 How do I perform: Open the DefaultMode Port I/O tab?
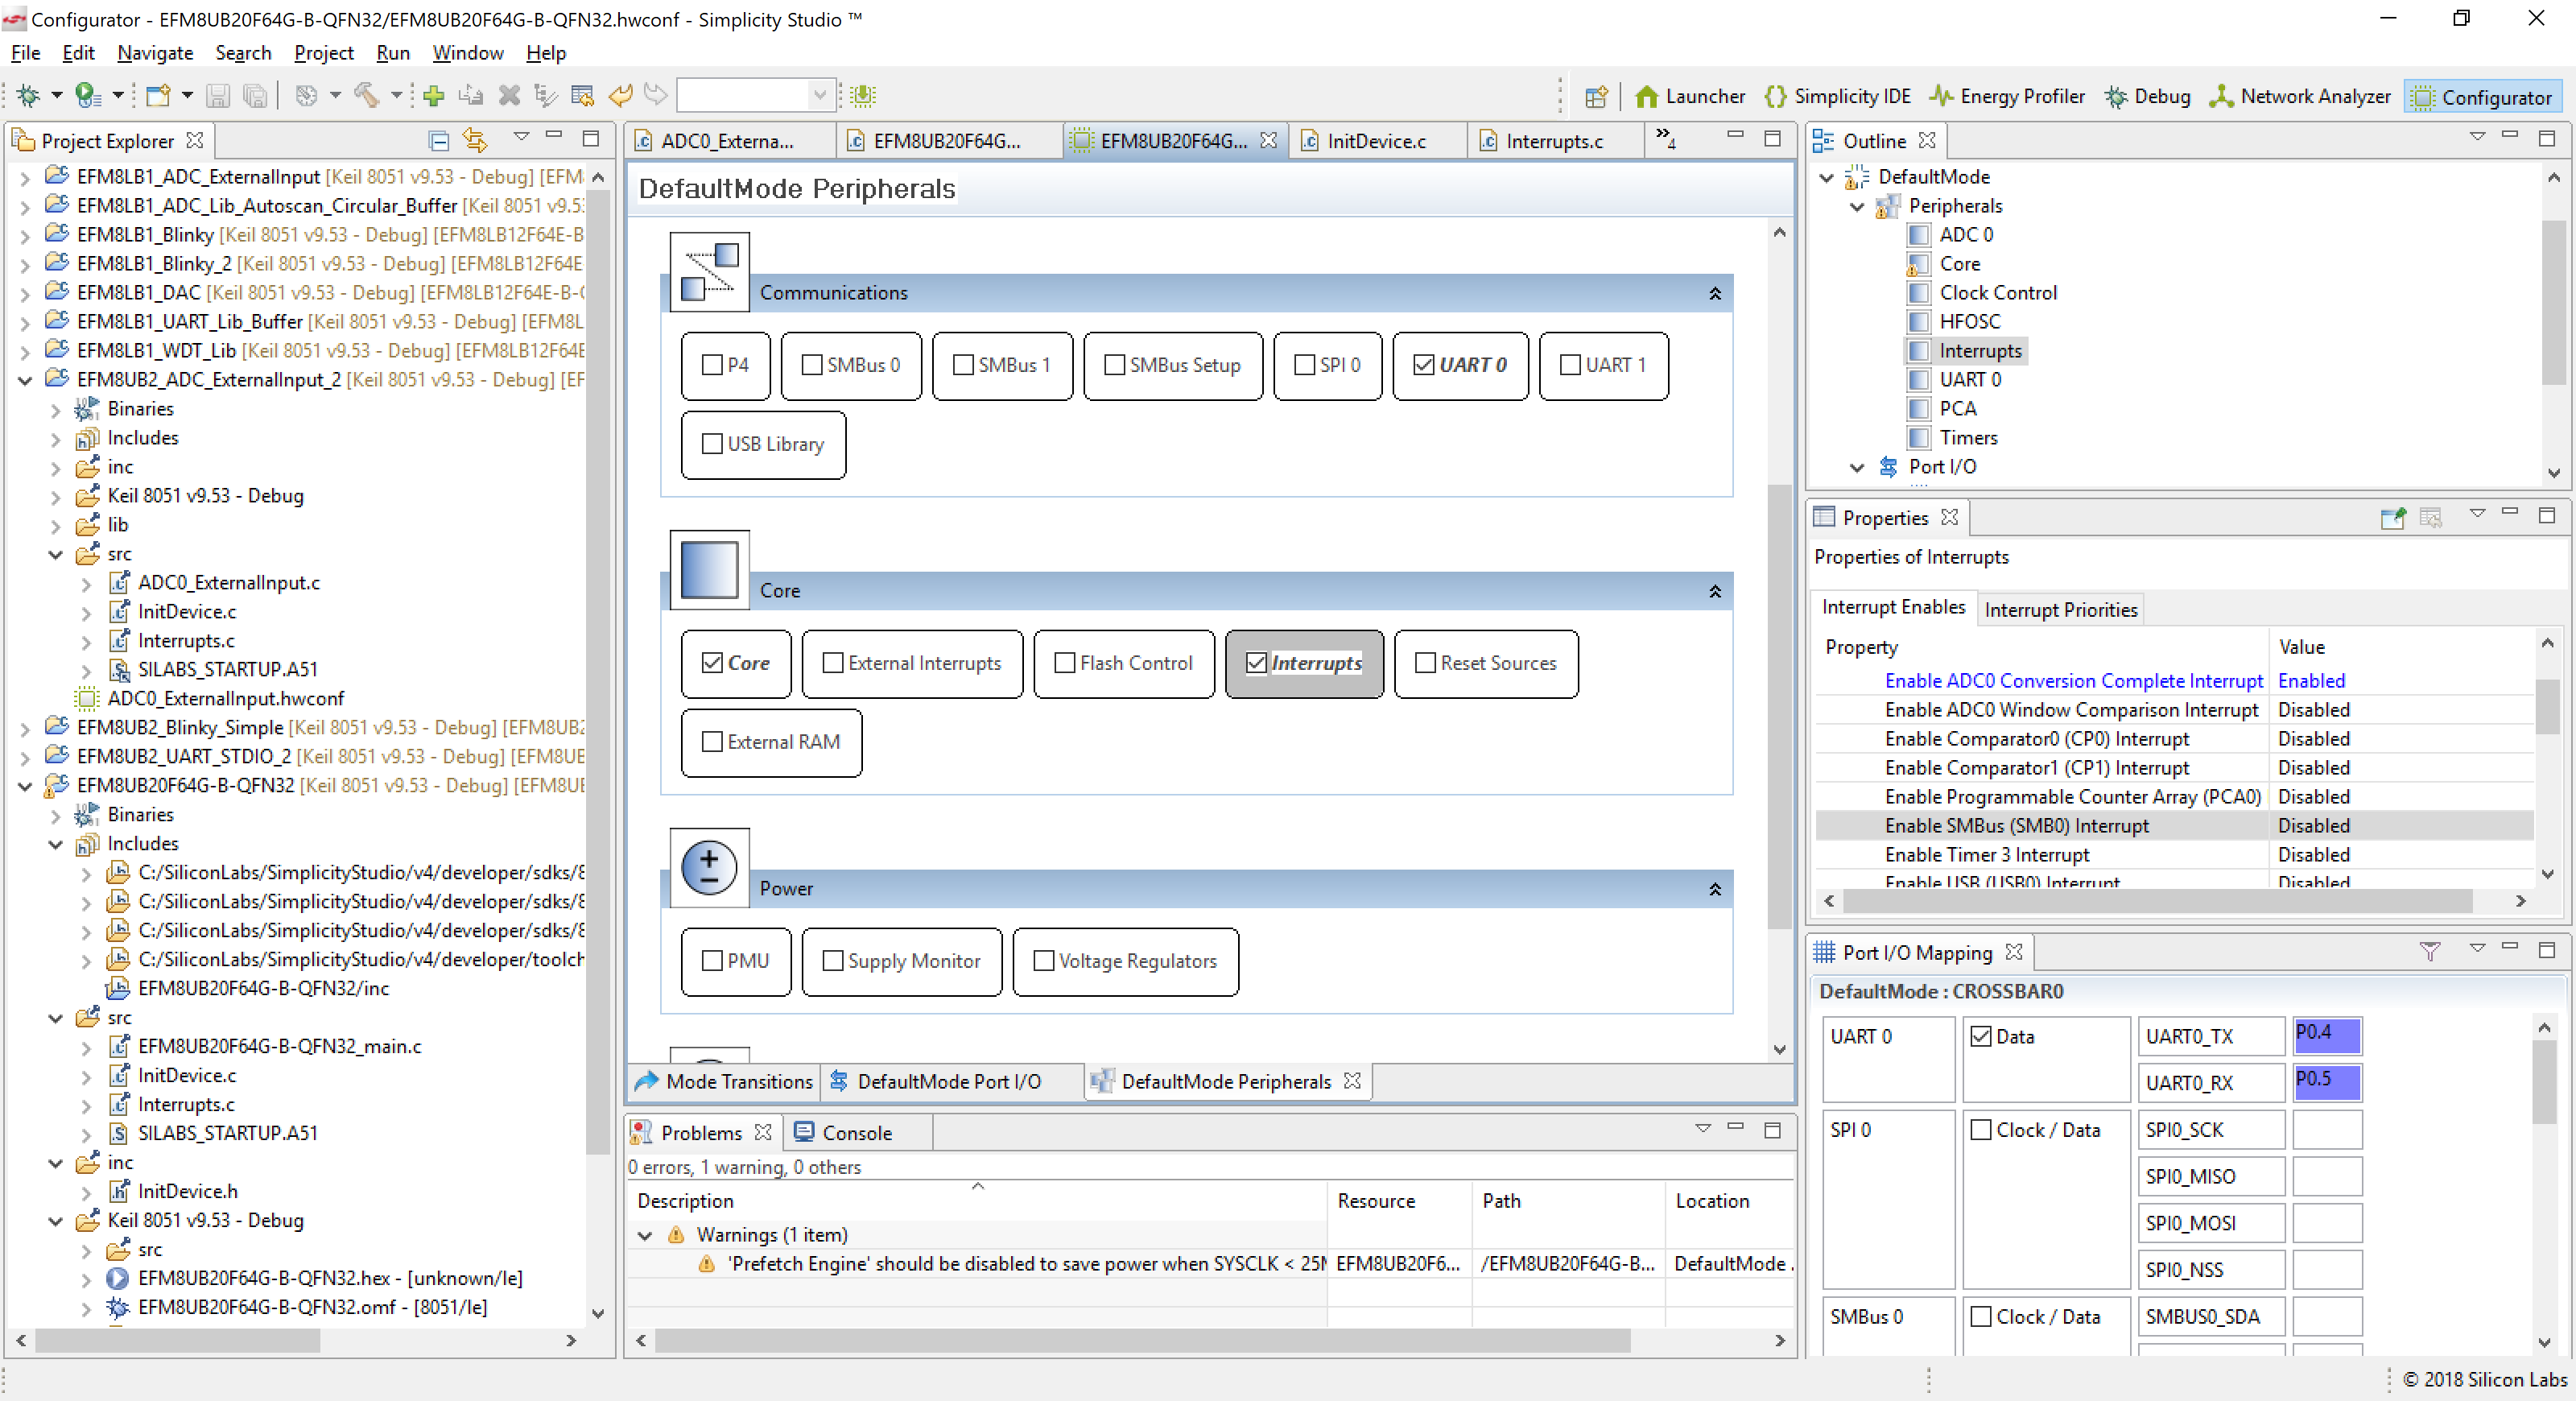948,1081
